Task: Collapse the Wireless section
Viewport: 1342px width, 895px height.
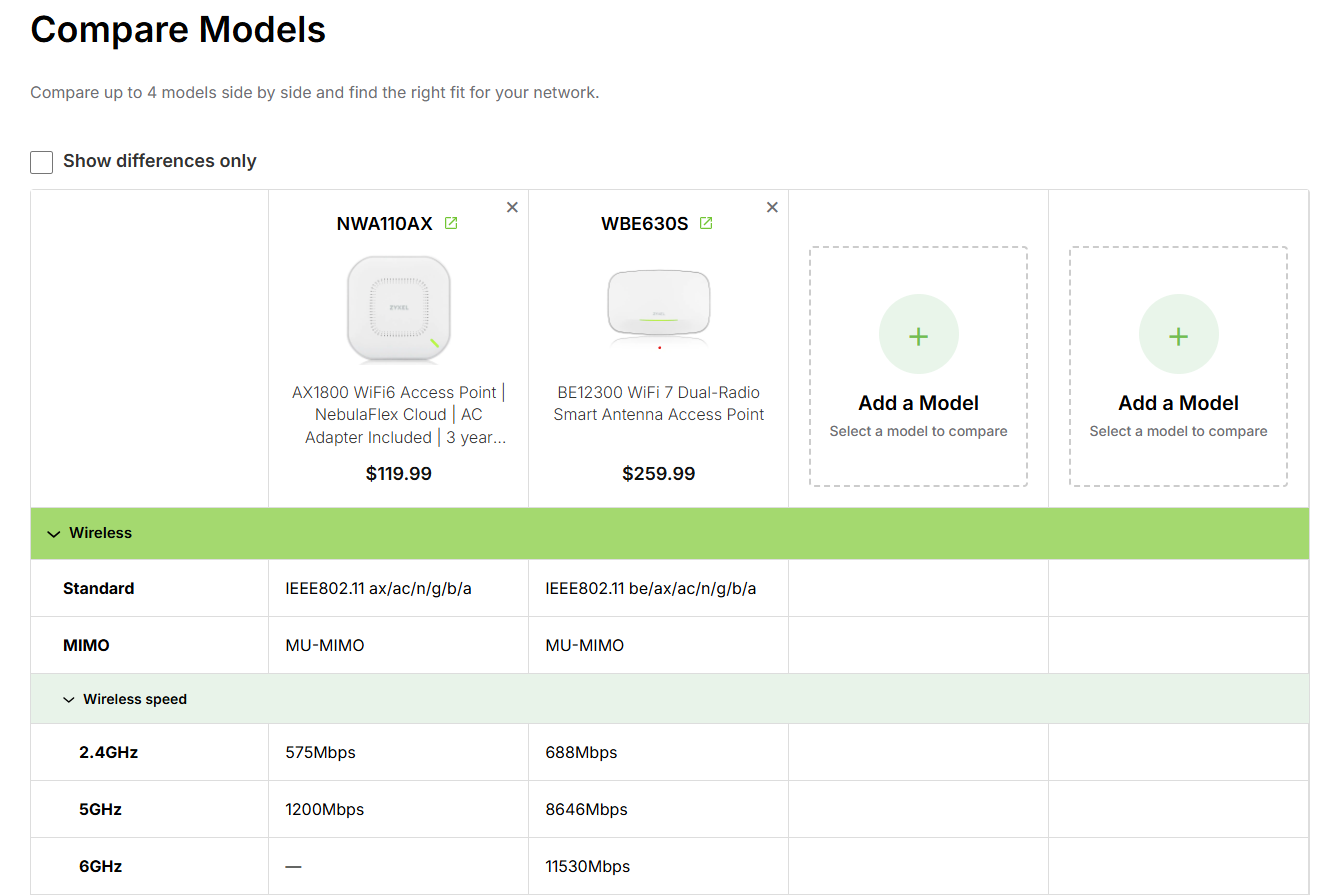Action: [x=54, y=534]
